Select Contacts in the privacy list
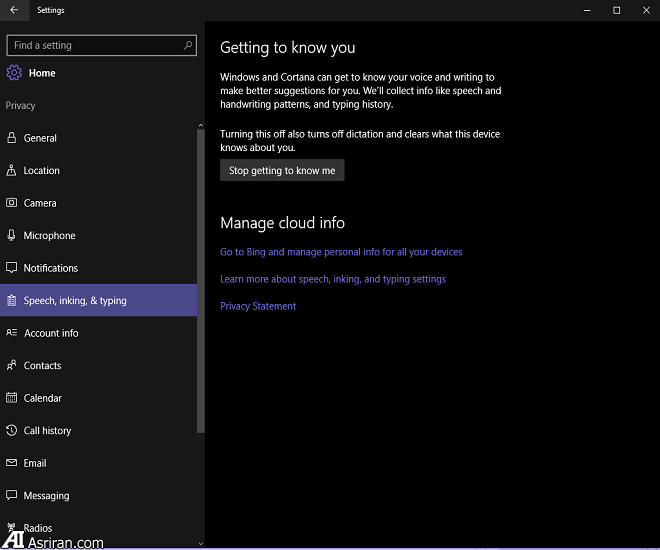The image size is (660, 550). (43, 366)
